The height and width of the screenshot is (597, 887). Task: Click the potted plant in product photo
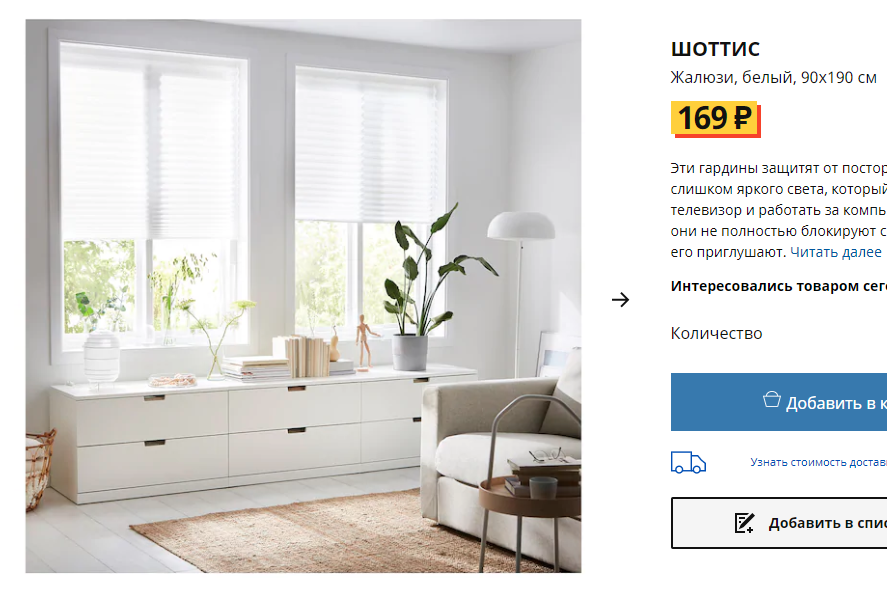click(x=430, y=289)
